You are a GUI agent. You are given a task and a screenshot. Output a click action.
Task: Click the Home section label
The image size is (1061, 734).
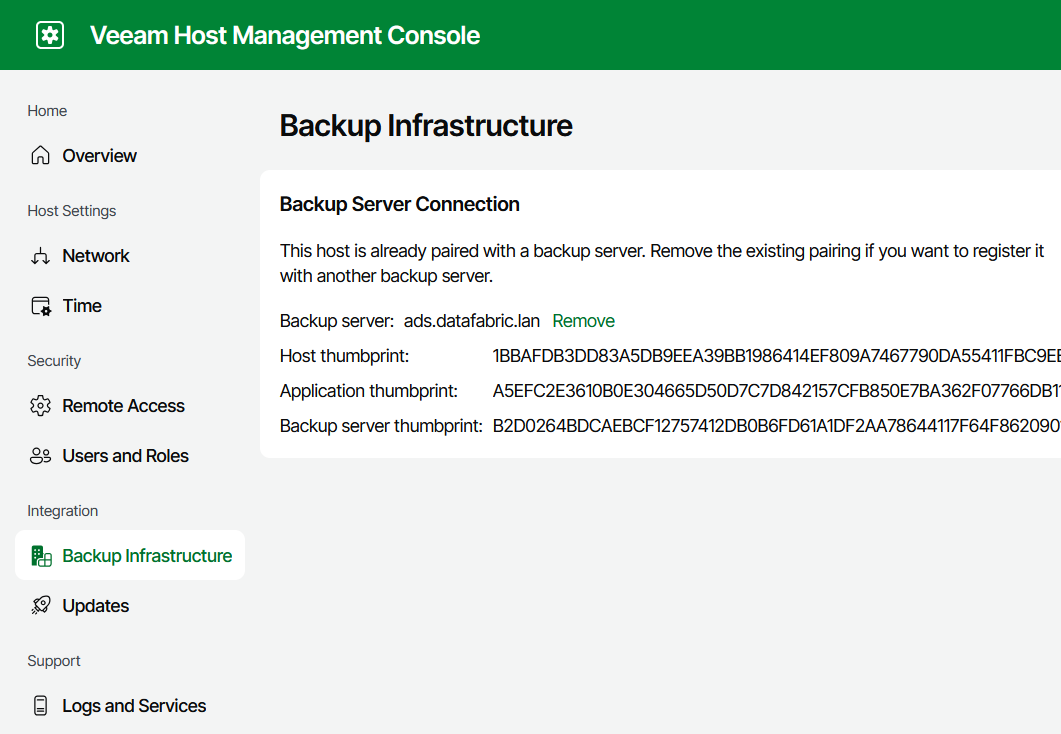(x=47, y=111)
